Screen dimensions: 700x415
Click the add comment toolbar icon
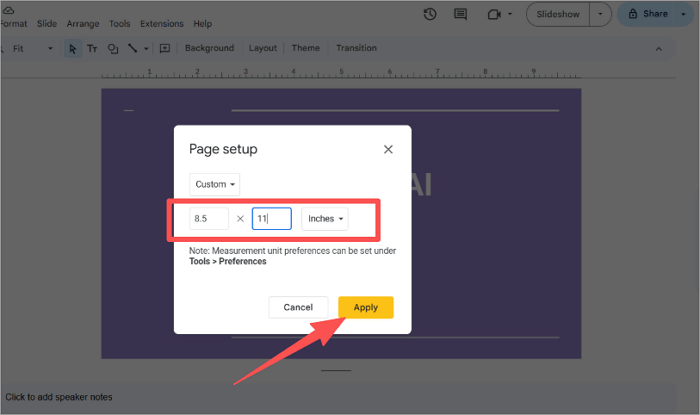coord(164,48)
